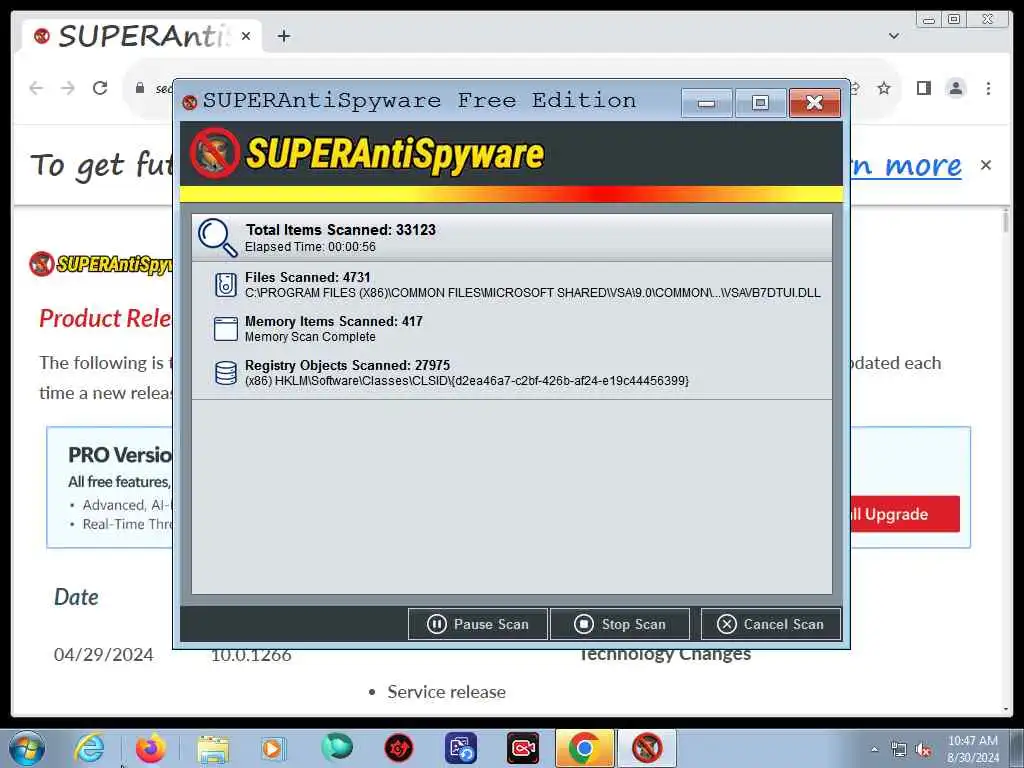Switch to Chrome via taskbar icon
The width and height of the screenshot is (1024, 768).
[584, 748]
